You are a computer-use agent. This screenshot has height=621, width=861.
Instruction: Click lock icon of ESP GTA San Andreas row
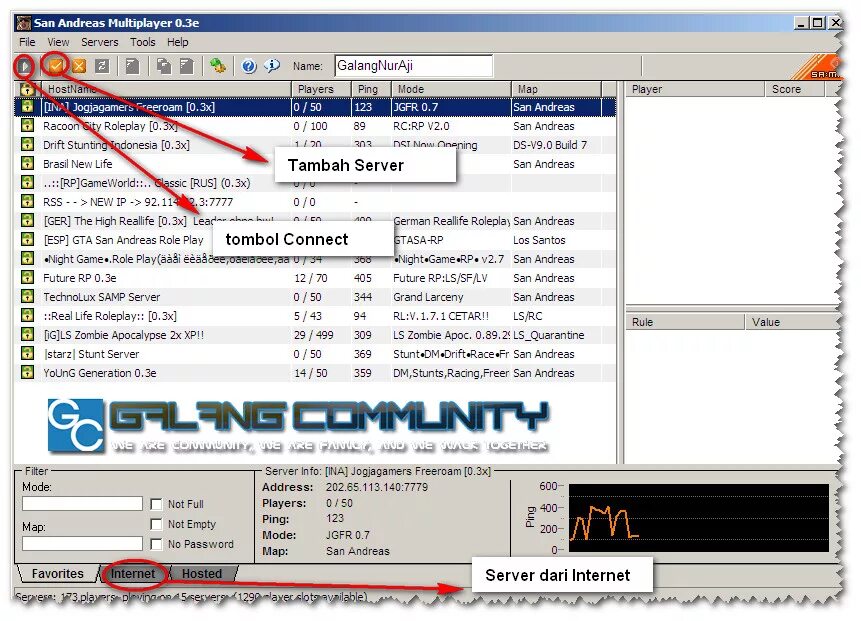coord(27,239)
